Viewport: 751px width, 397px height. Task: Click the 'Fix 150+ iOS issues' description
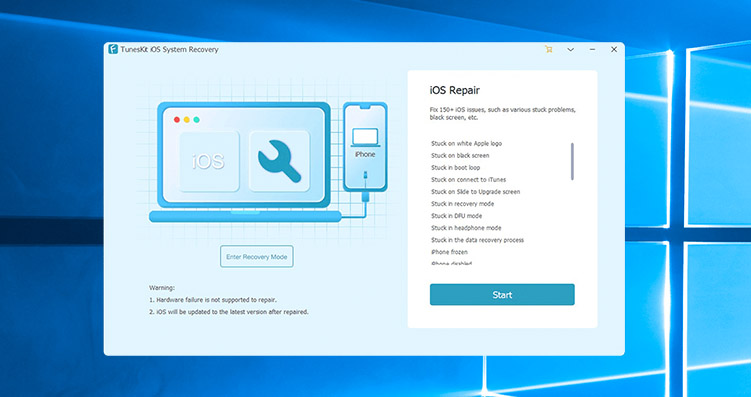tap(502, 113)
